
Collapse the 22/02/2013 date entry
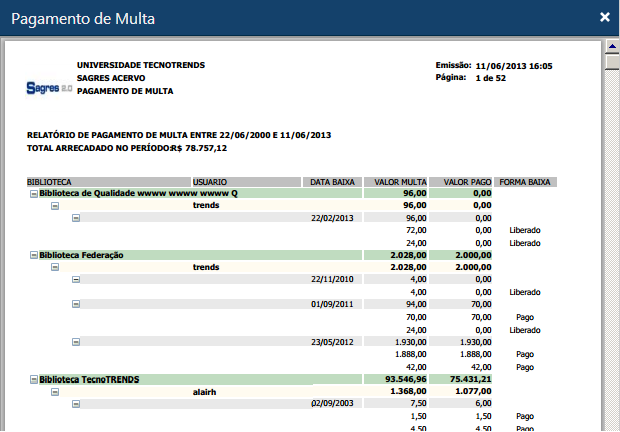point(76,217)
